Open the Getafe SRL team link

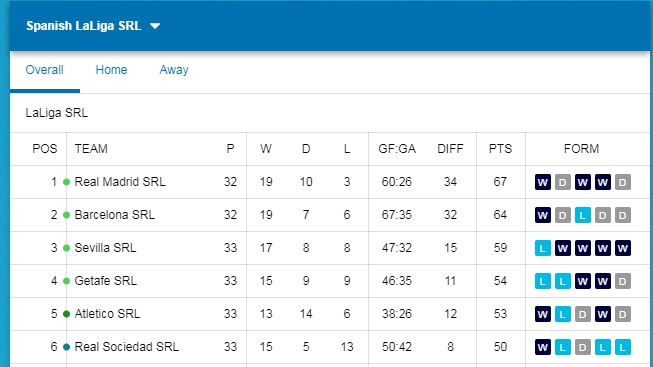click(x=106, y=280)
